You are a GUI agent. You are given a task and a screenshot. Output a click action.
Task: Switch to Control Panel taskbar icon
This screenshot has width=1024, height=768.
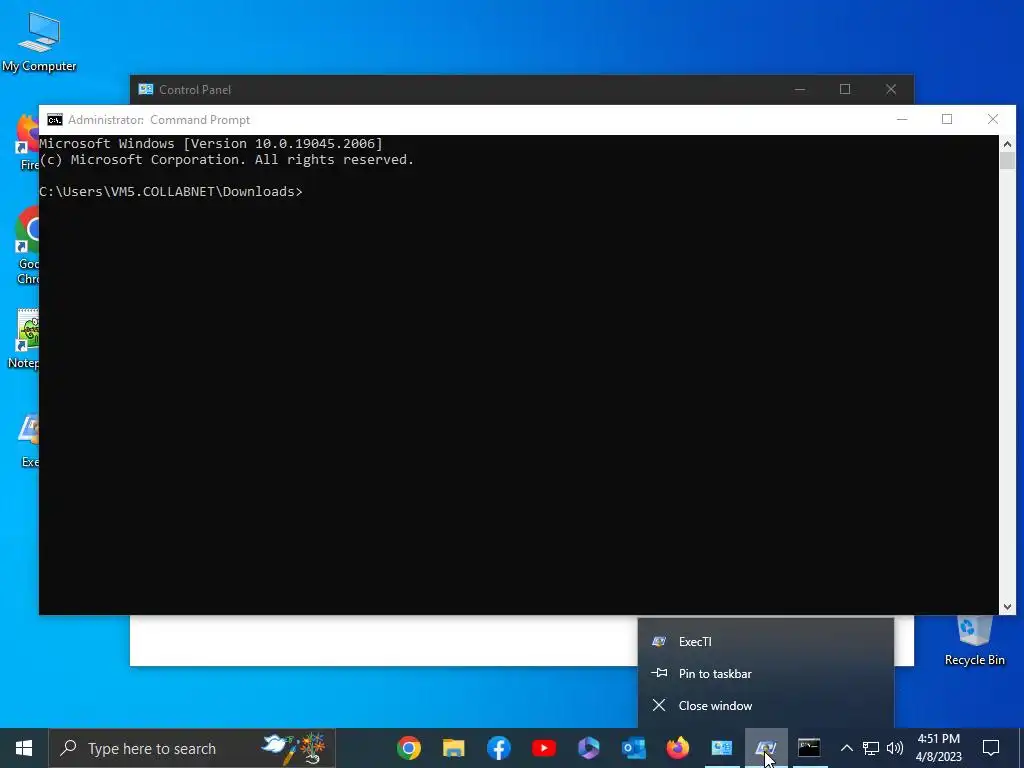pyautogui.click(x=722, y=748)
